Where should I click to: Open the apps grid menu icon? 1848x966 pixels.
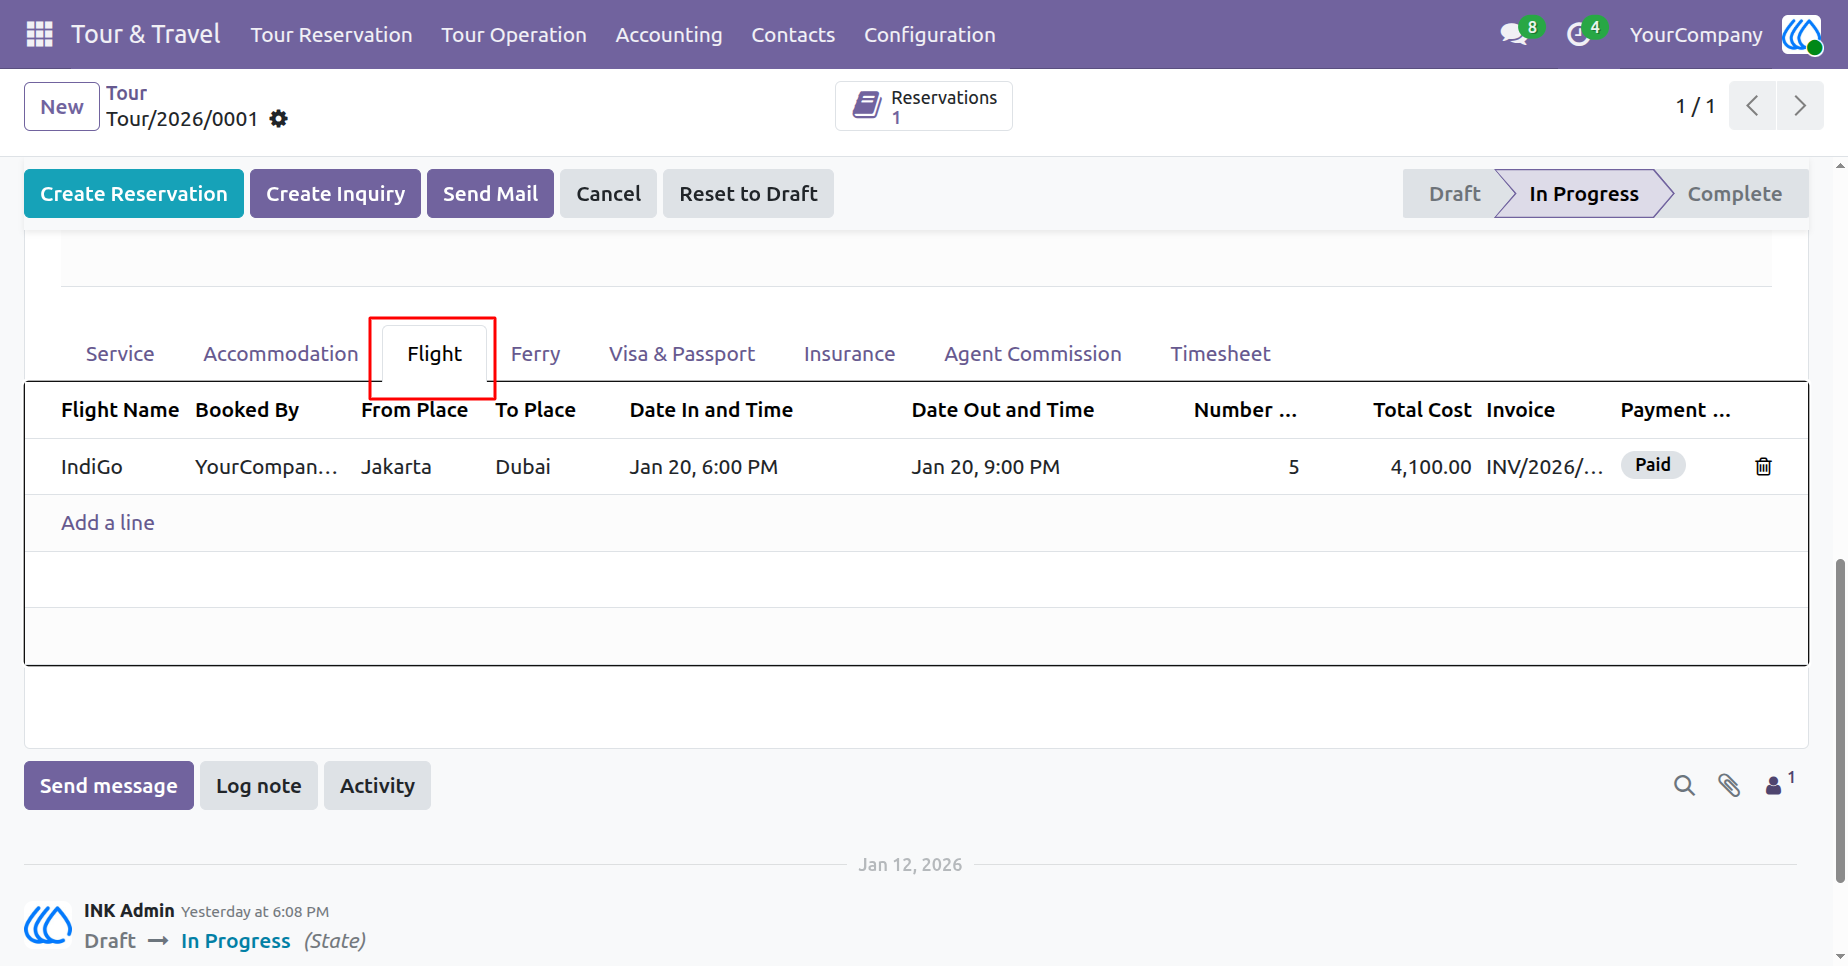(x=39, y=34)
